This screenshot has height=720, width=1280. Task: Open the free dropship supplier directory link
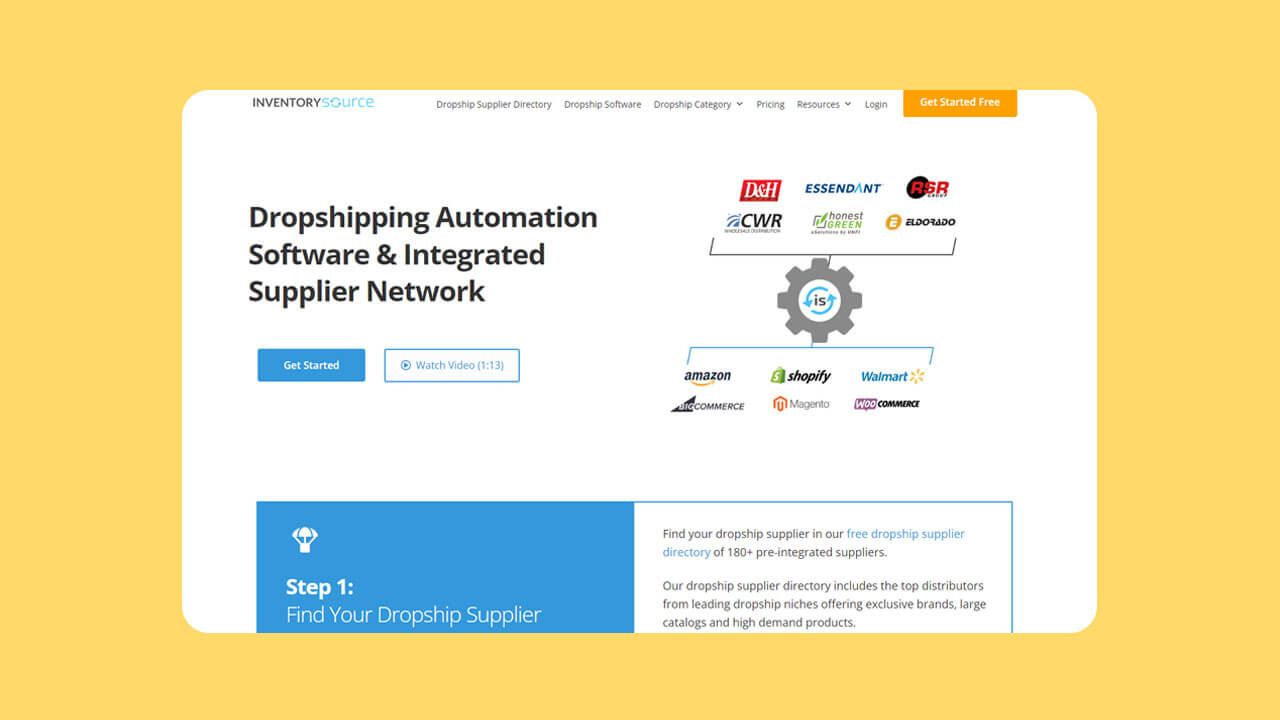tap(814, 543)
